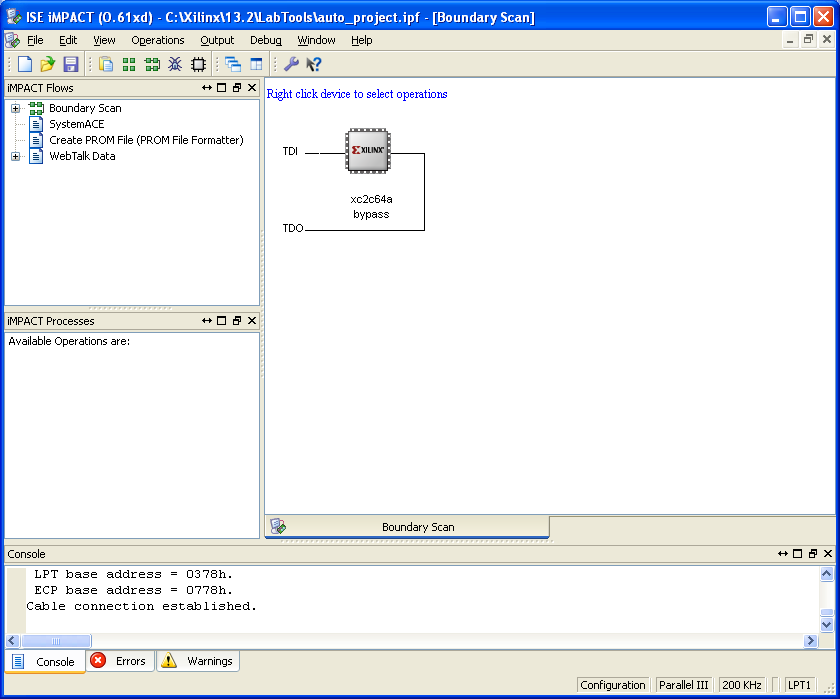Click 'Cable connection established.' console line

[141, 606]
